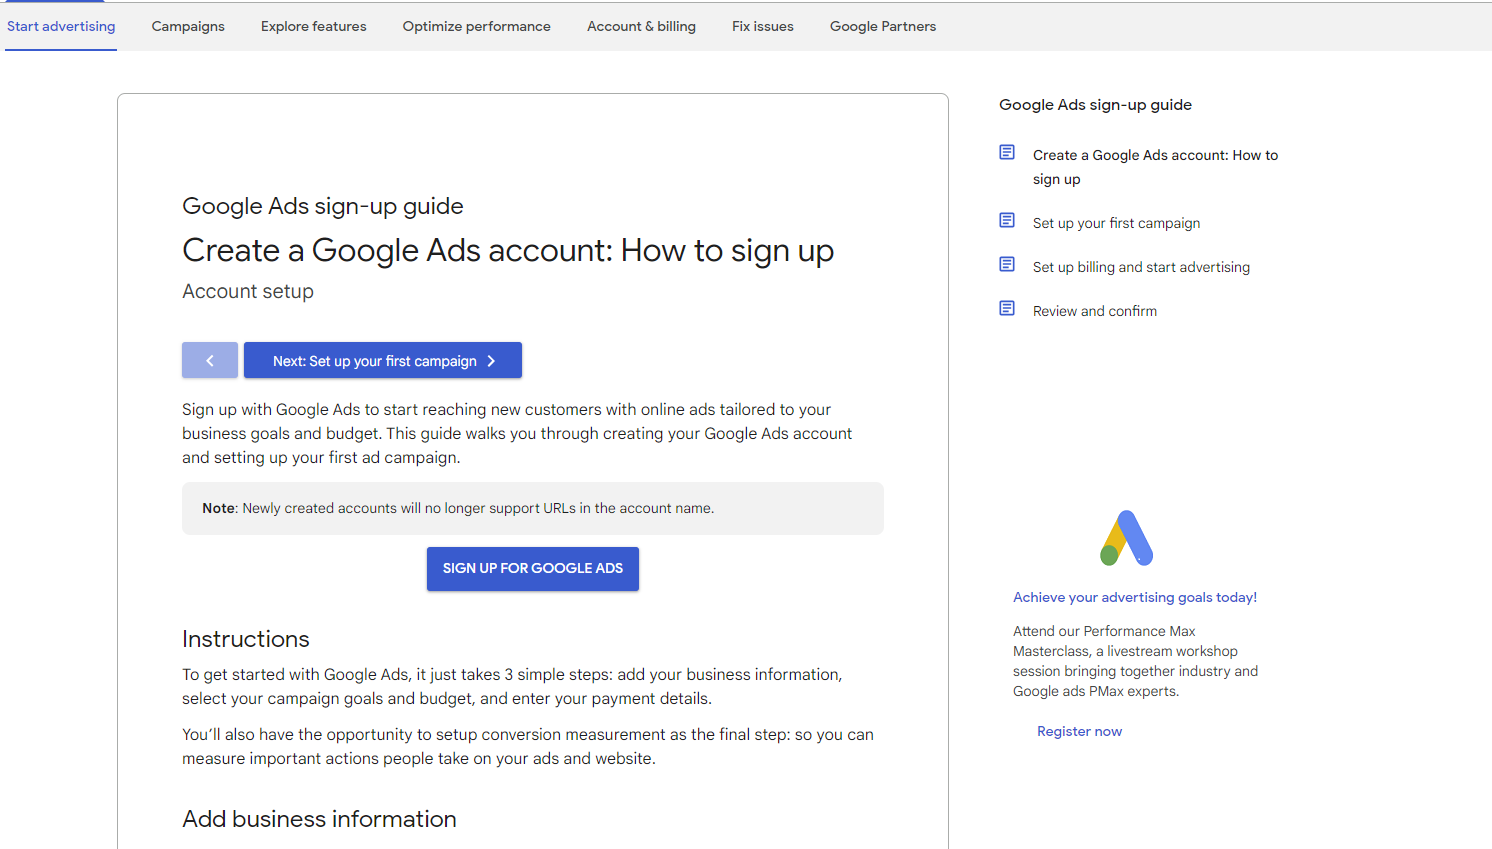The image size is (1492, 849).
Task: Click document icon beside Set up billing
Action: [x=1007, y=264]
